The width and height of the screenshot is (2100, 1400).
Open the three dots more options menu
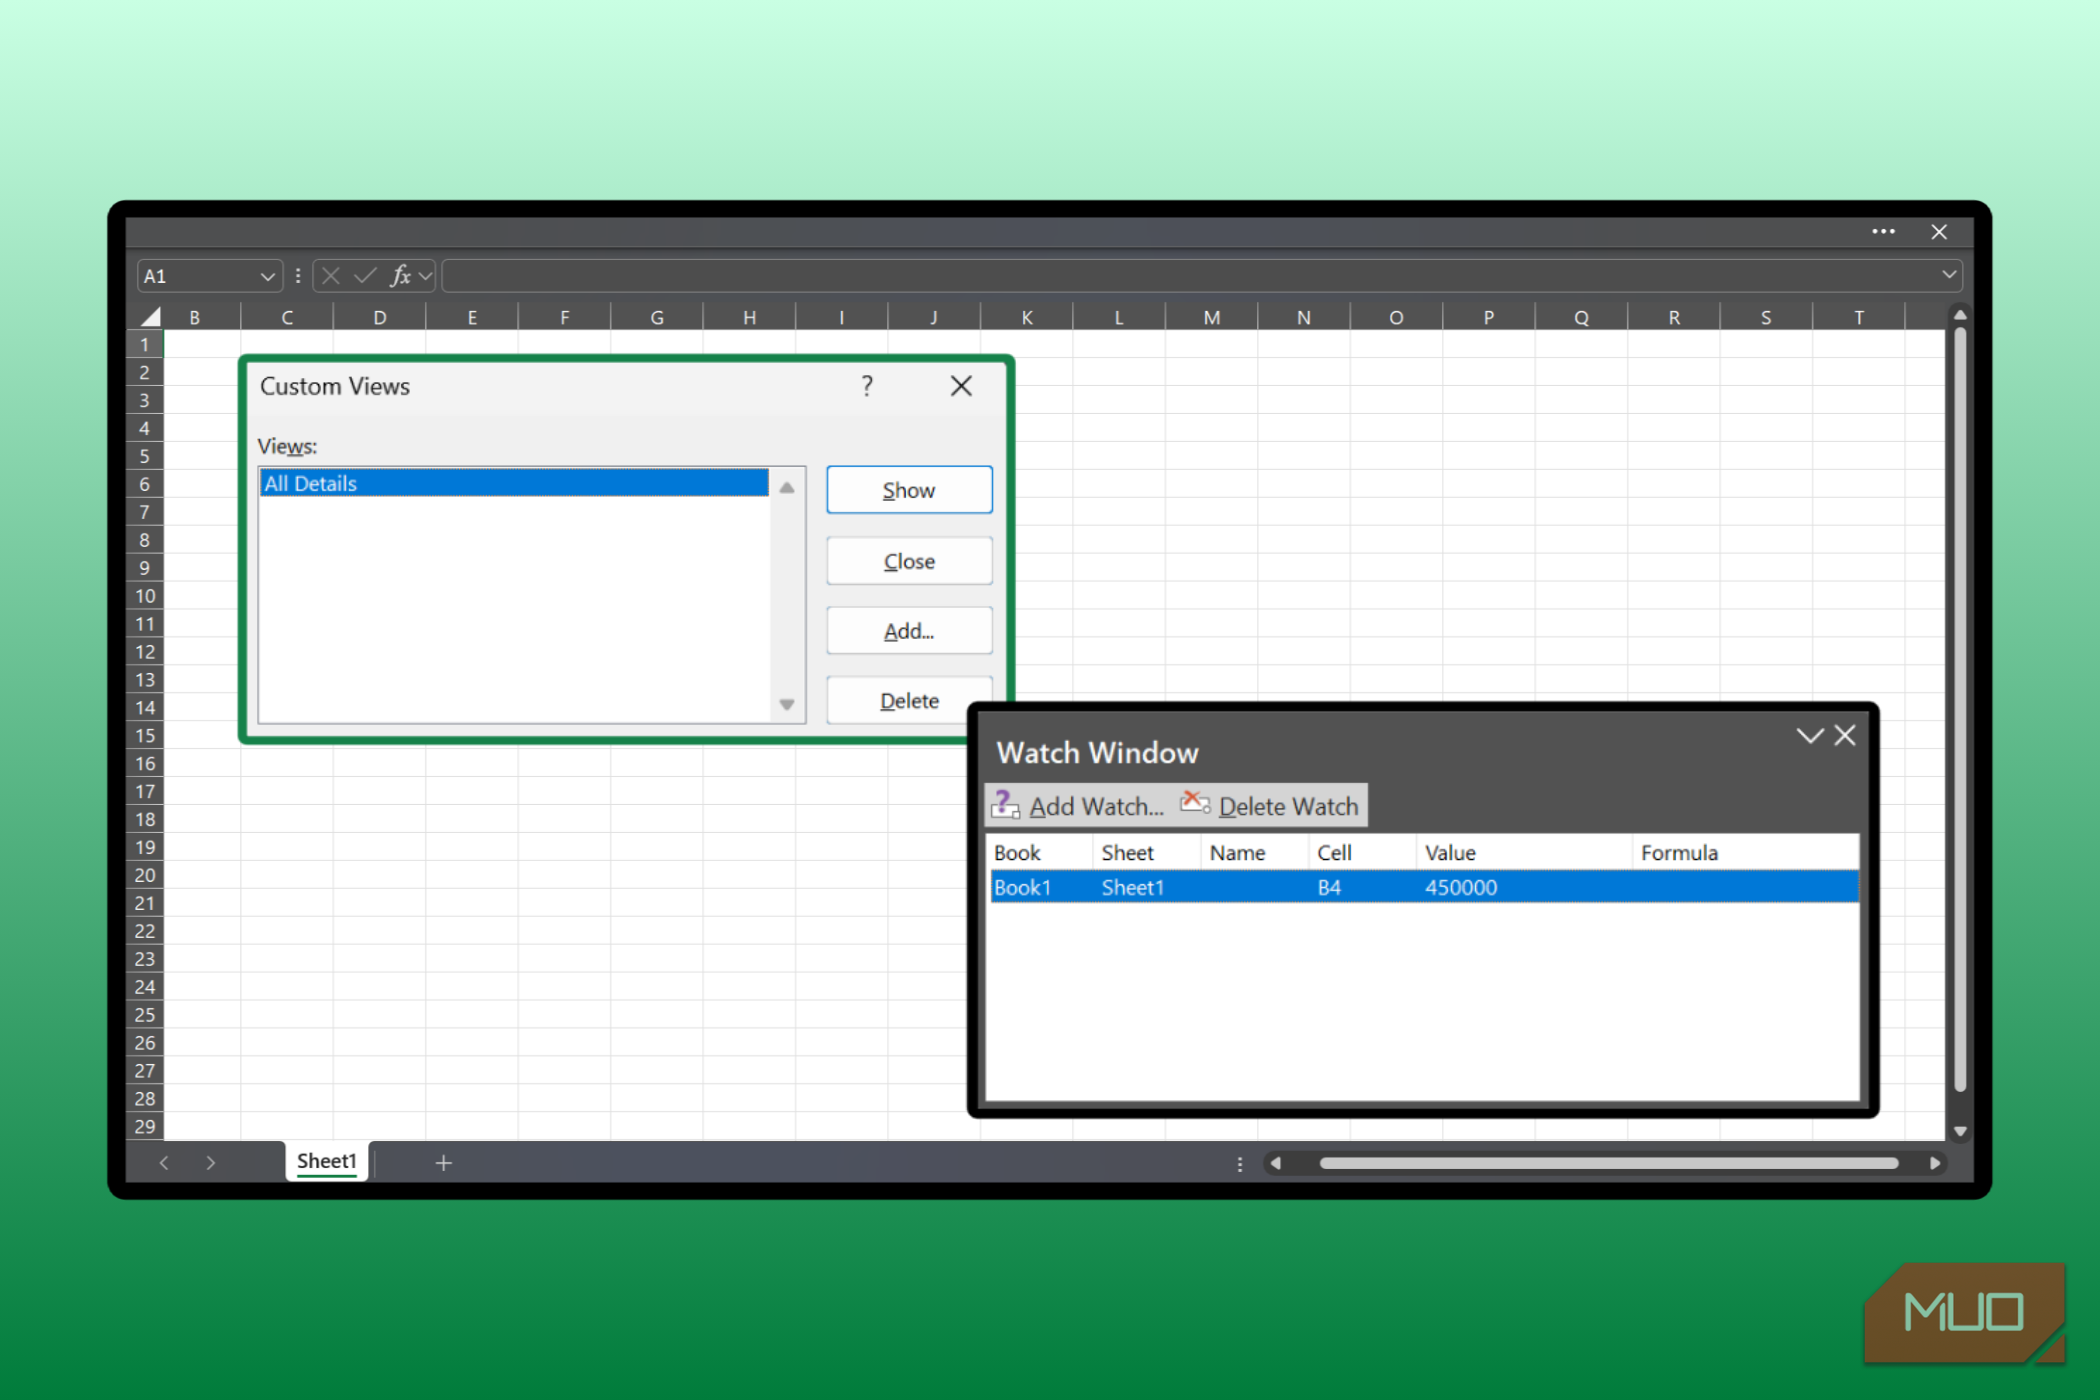pos(1883,232)
